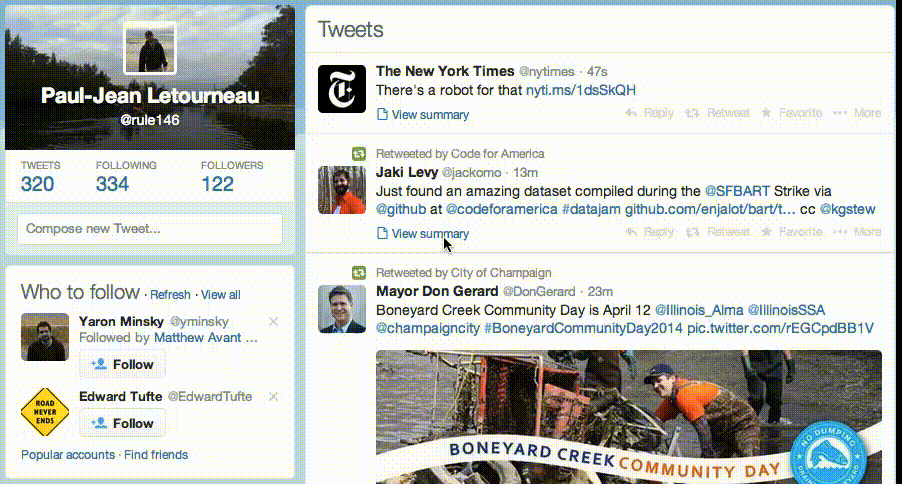Viewport: 902px width, 484px height.
Task: Open the @champaigncity mention
Action: pyautogui.click(x=428, y=329)
